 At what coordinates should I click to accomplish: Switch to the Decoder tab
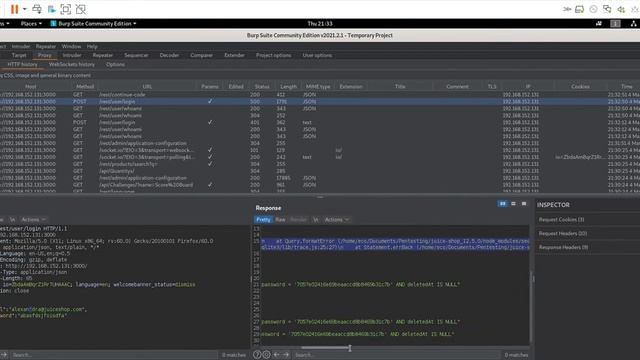click(x=169, y=55)
